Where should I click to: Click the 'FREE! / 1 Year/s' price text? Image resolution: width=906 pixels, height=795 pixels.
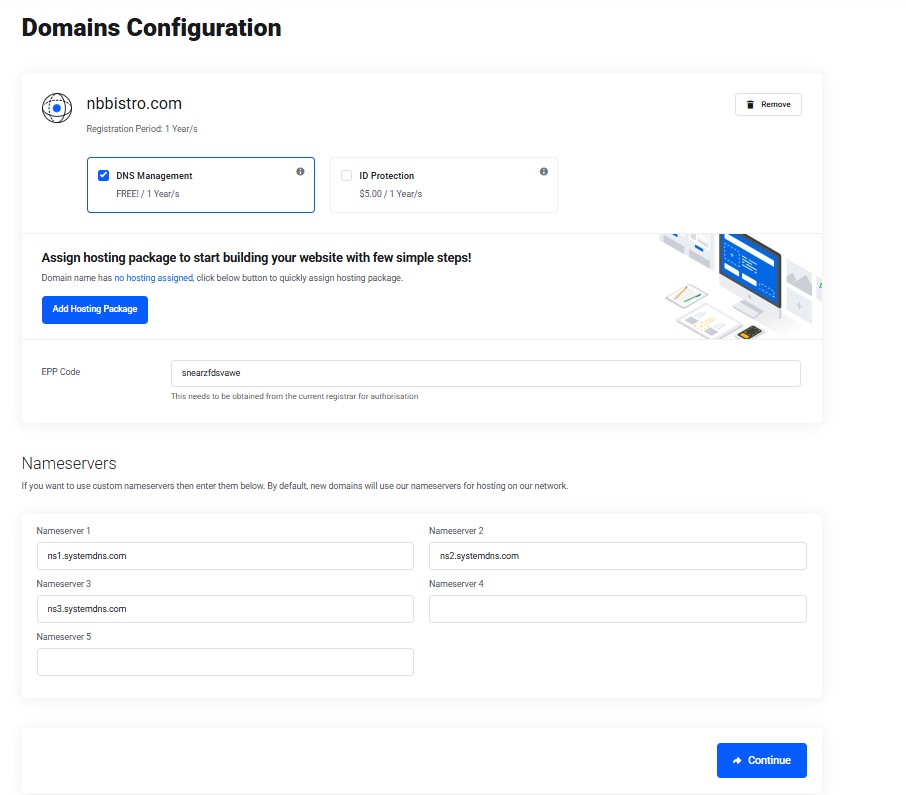click(x=148, y=194)
